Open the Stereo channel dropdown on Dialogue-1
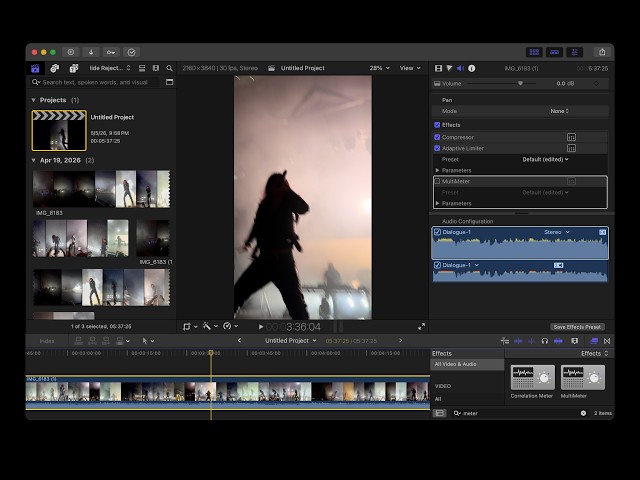 557,232
